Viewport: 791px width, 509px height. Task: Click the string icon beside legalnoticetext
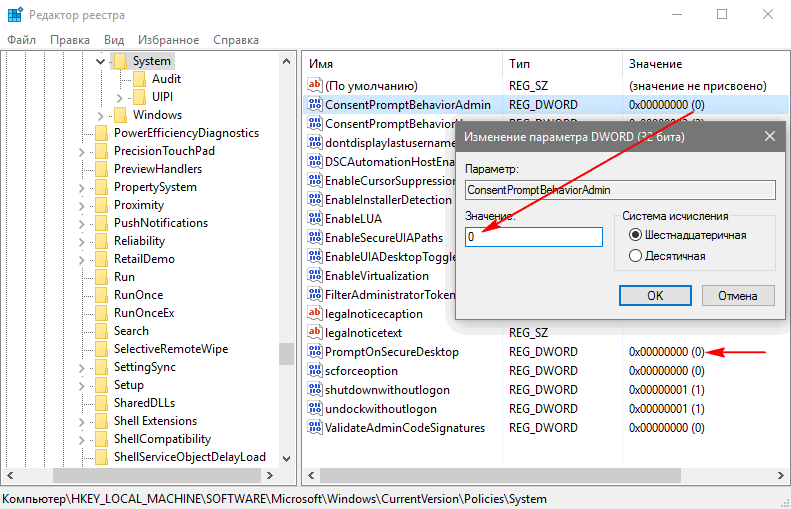tap(315, 333)
